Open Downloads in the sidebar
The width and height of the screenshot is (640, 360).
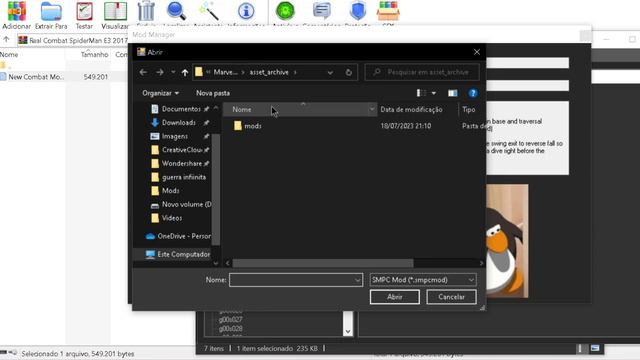click(x=180, y=122)
